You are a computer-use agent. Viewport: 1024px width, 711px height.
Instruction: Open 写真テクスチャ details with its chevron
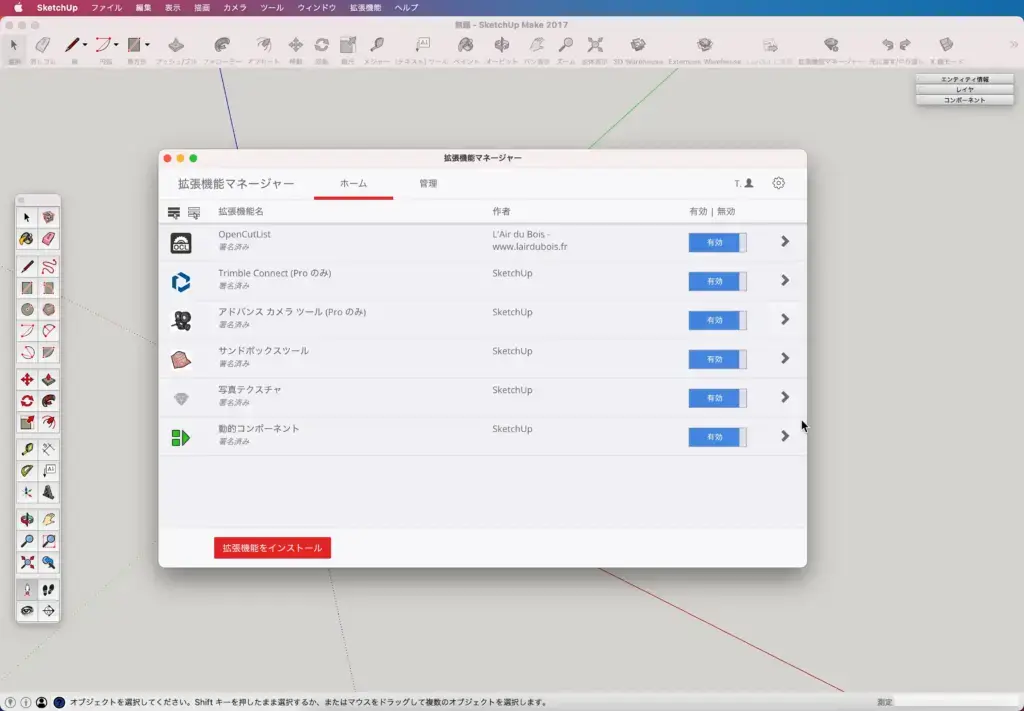[x=785, y=397]
